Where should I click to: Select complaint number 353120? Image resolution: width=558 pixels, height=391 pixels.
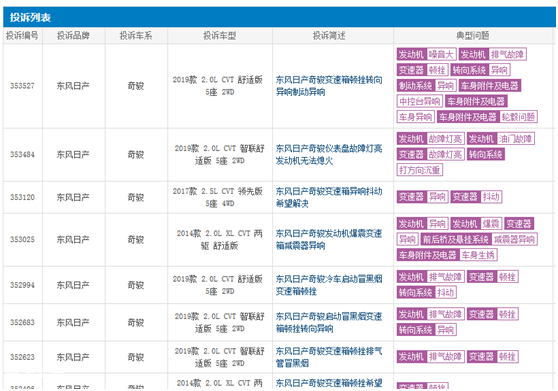(x=22, y=197)
